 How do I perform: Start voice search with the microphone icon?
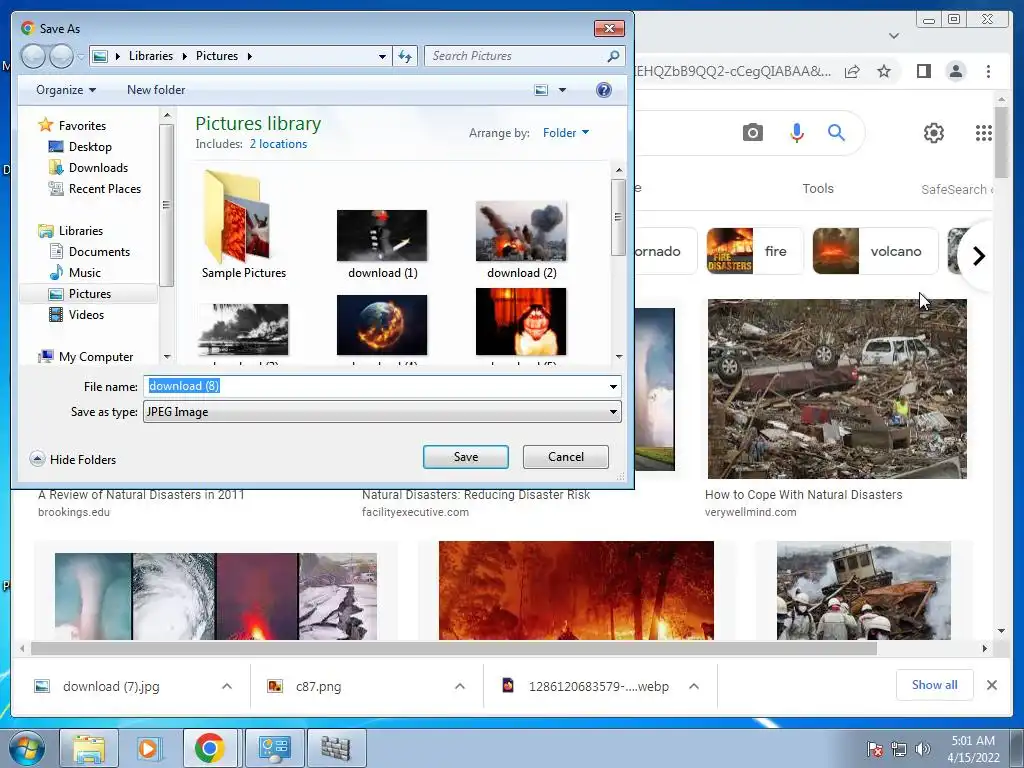(796, 133)
